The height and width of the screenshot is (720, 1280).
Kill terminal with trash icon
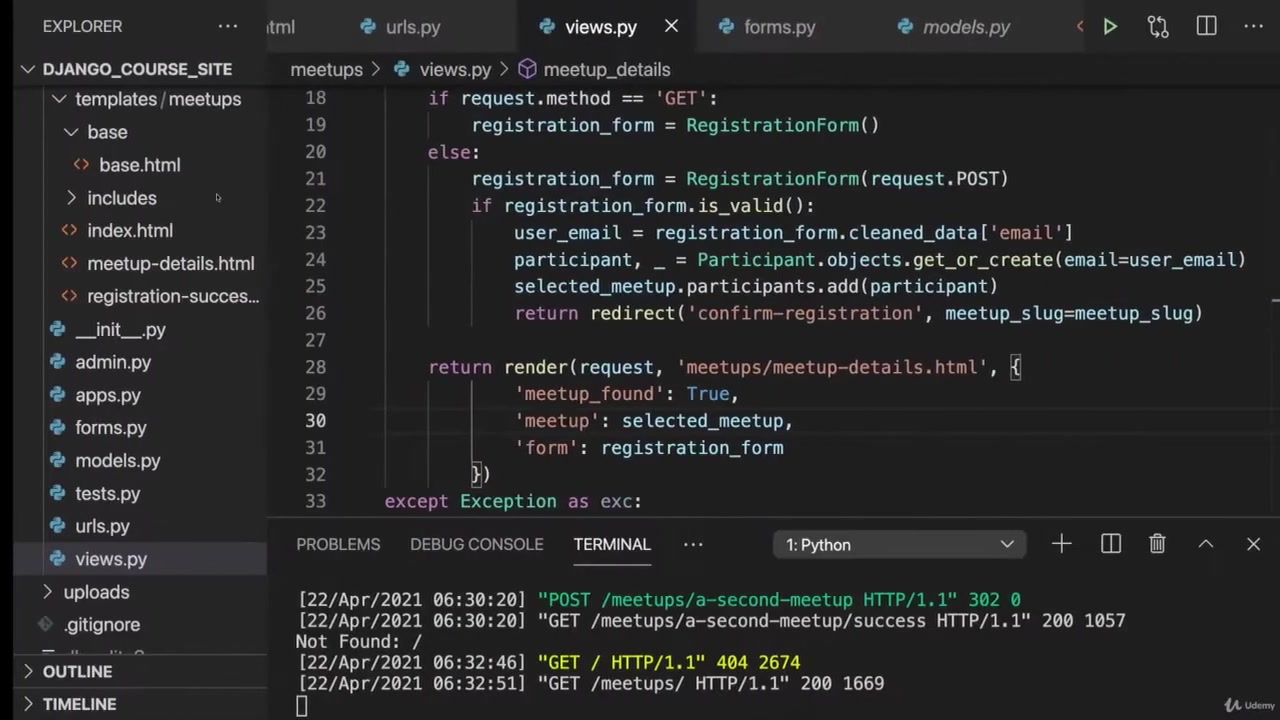(x=1157, y=544)
